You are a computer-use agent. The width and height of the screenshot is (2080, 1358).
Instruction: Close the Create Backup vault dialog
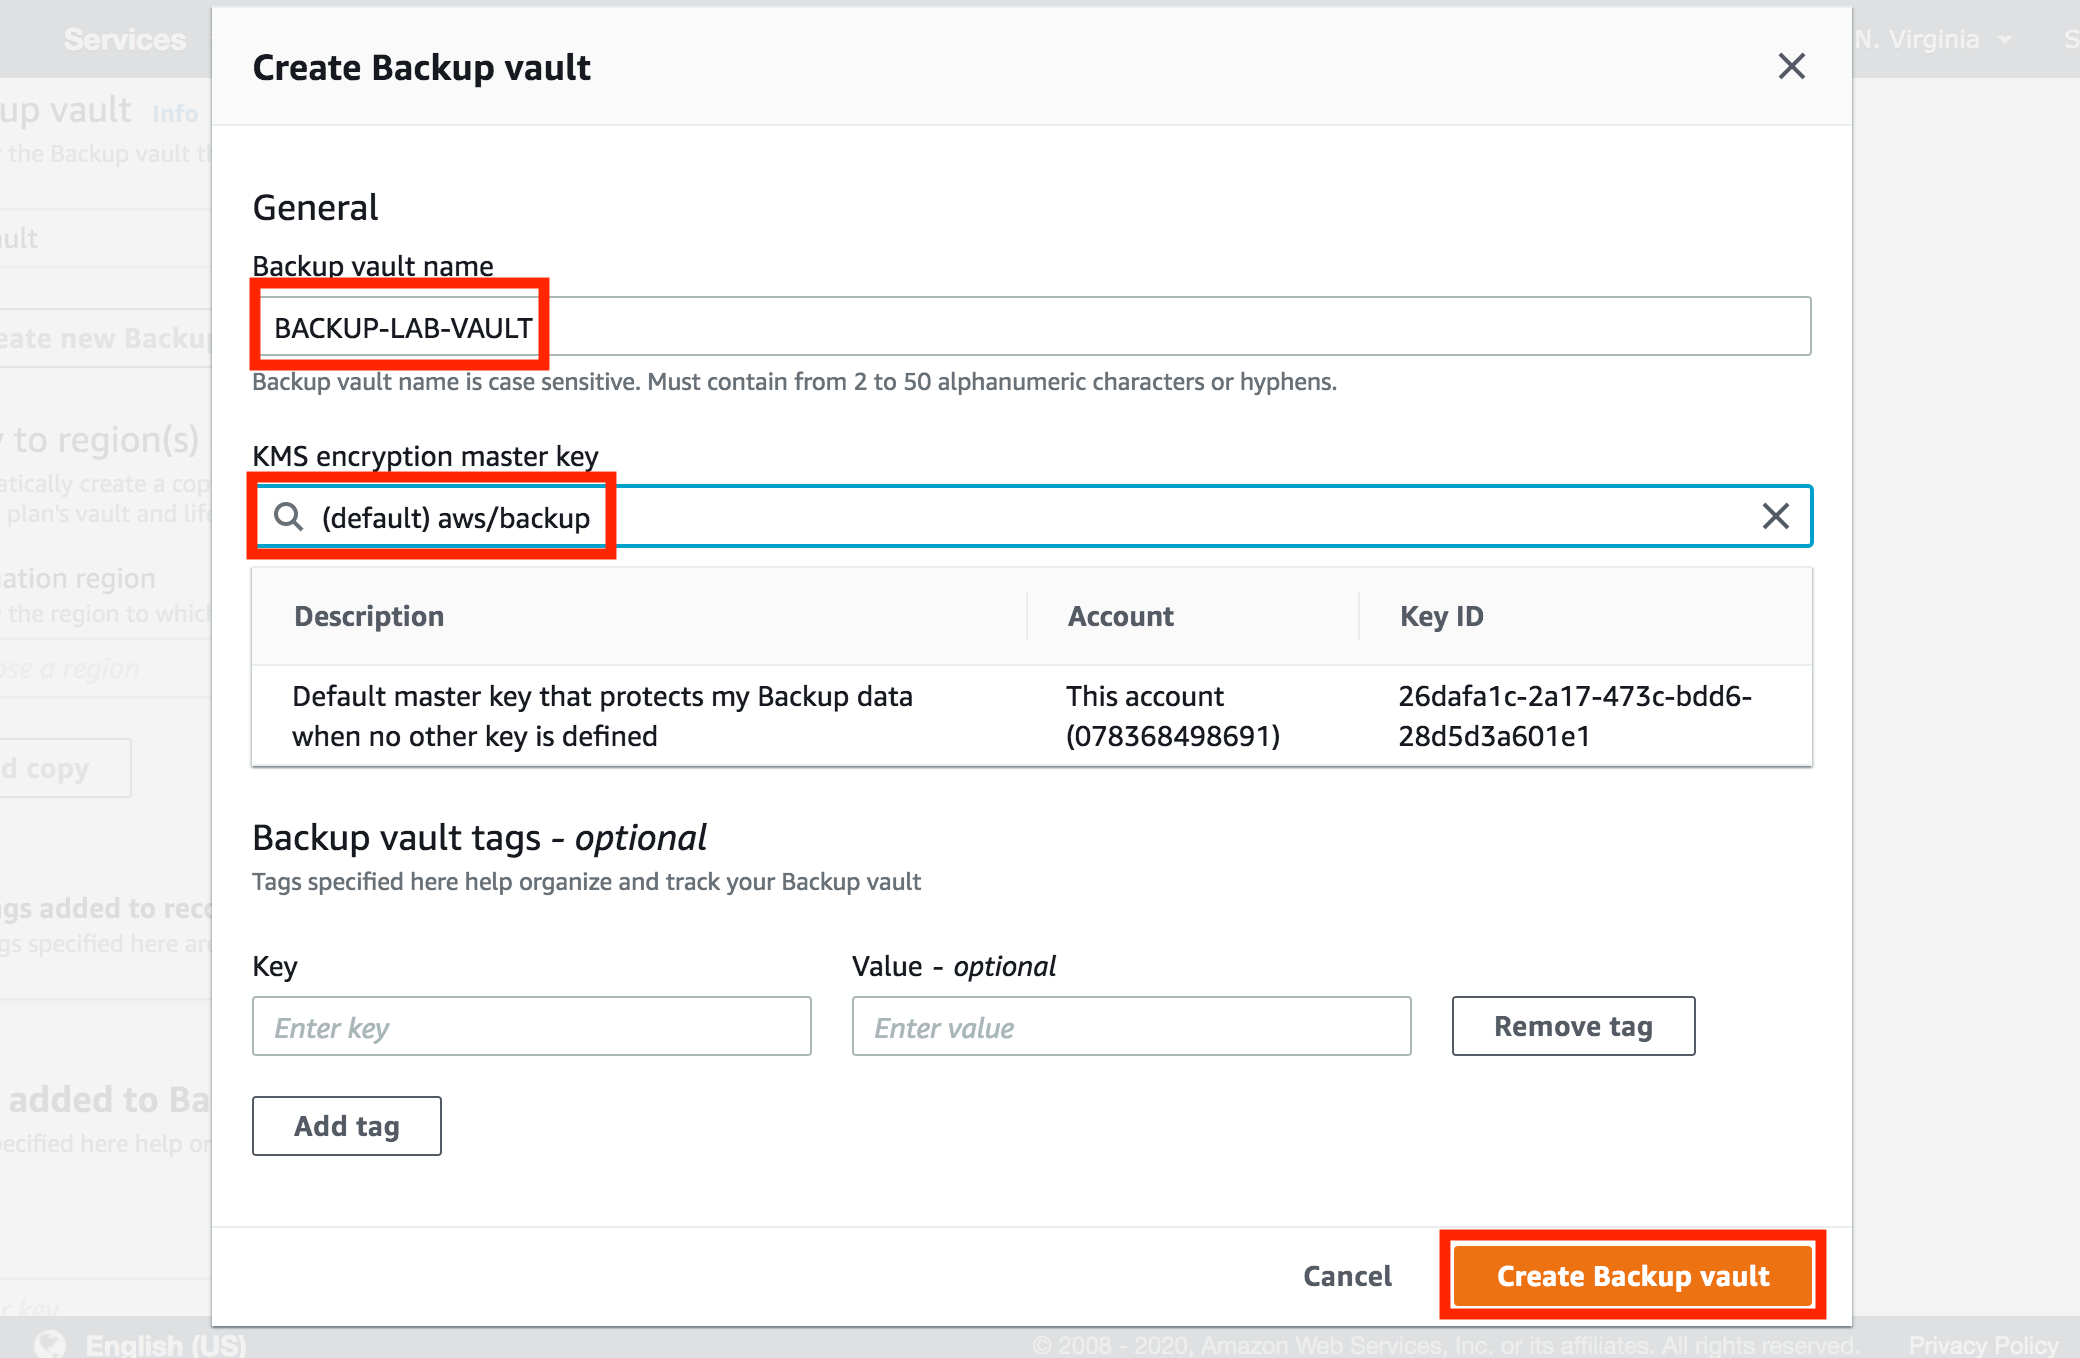[1791, 66]
